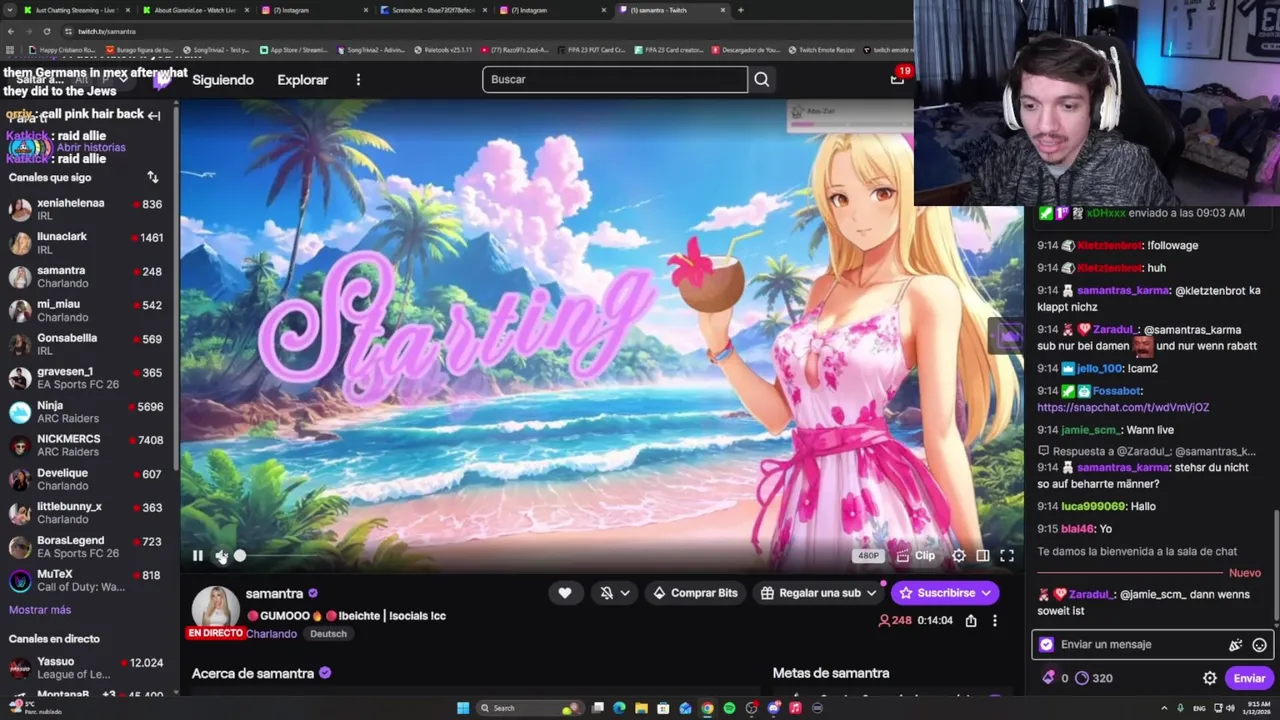Mute the stream volume speaker icon

221,556
